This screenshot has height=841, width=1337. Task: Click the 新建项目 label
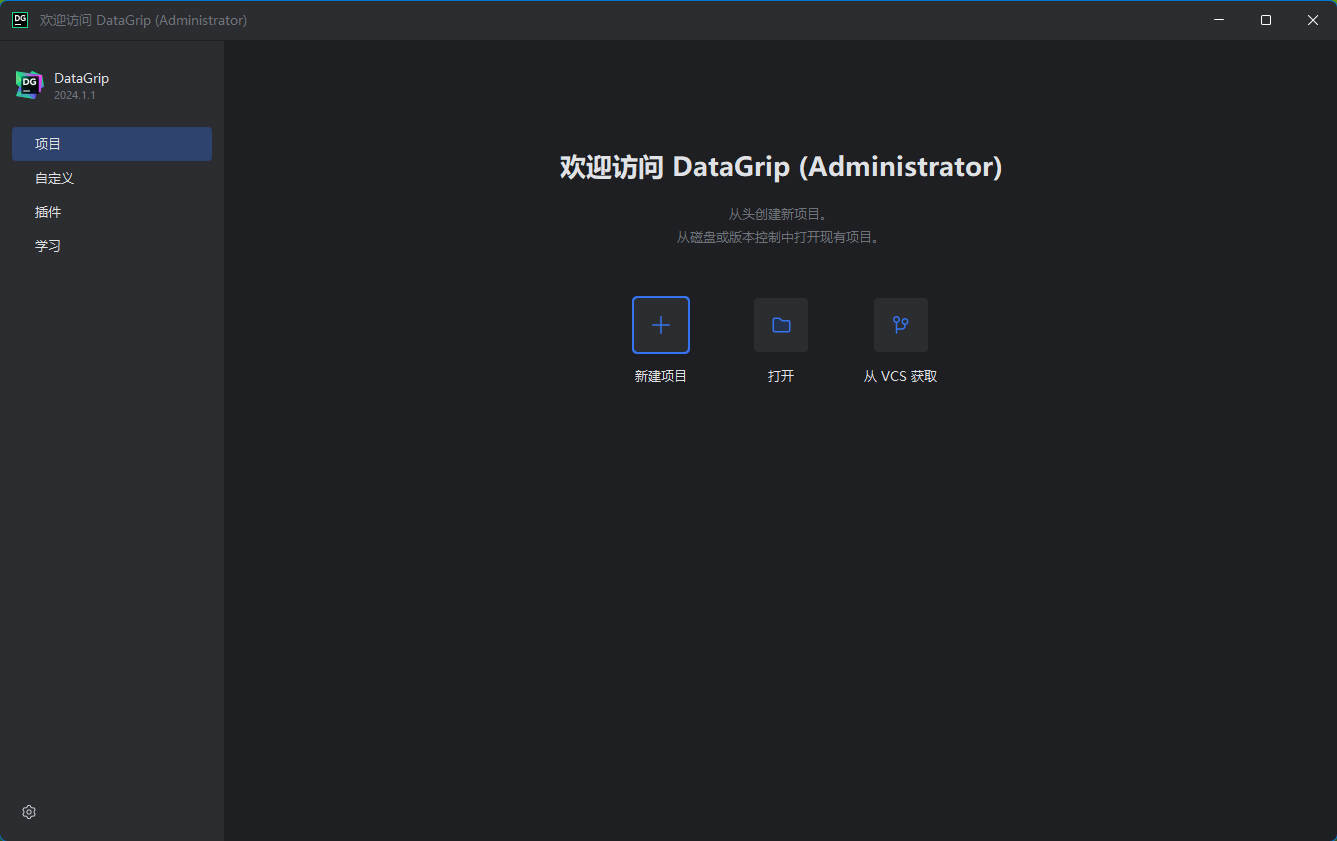click(660, 375)
